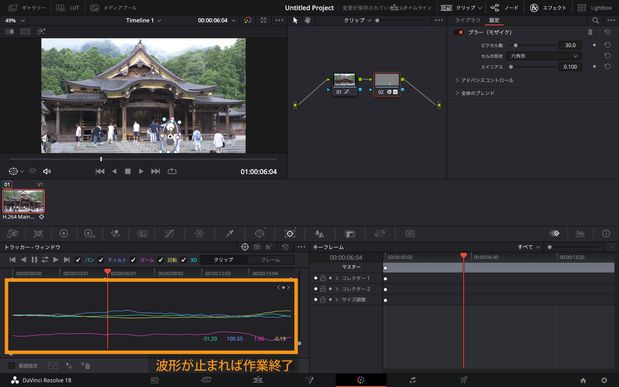Open the Camera Raw palette icon

[x=13, y=234]
